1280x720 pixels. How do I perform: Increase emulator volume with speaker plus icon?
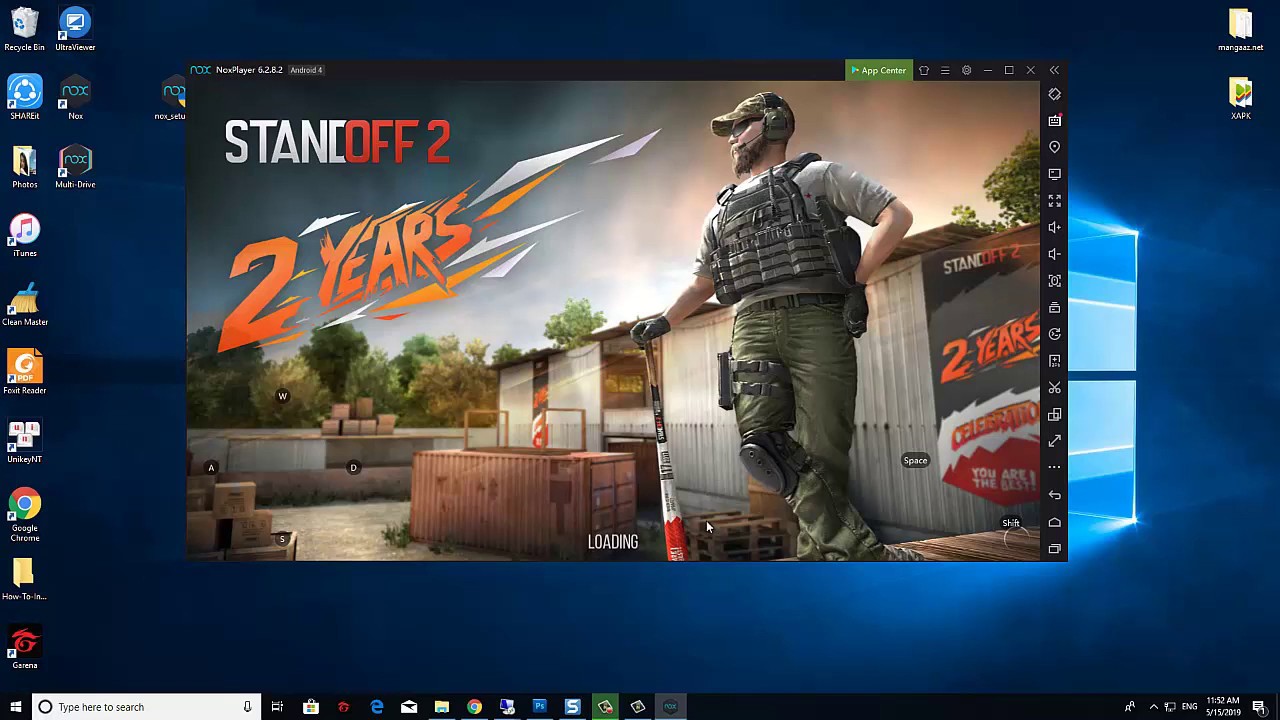click(x=1054, y=227)
